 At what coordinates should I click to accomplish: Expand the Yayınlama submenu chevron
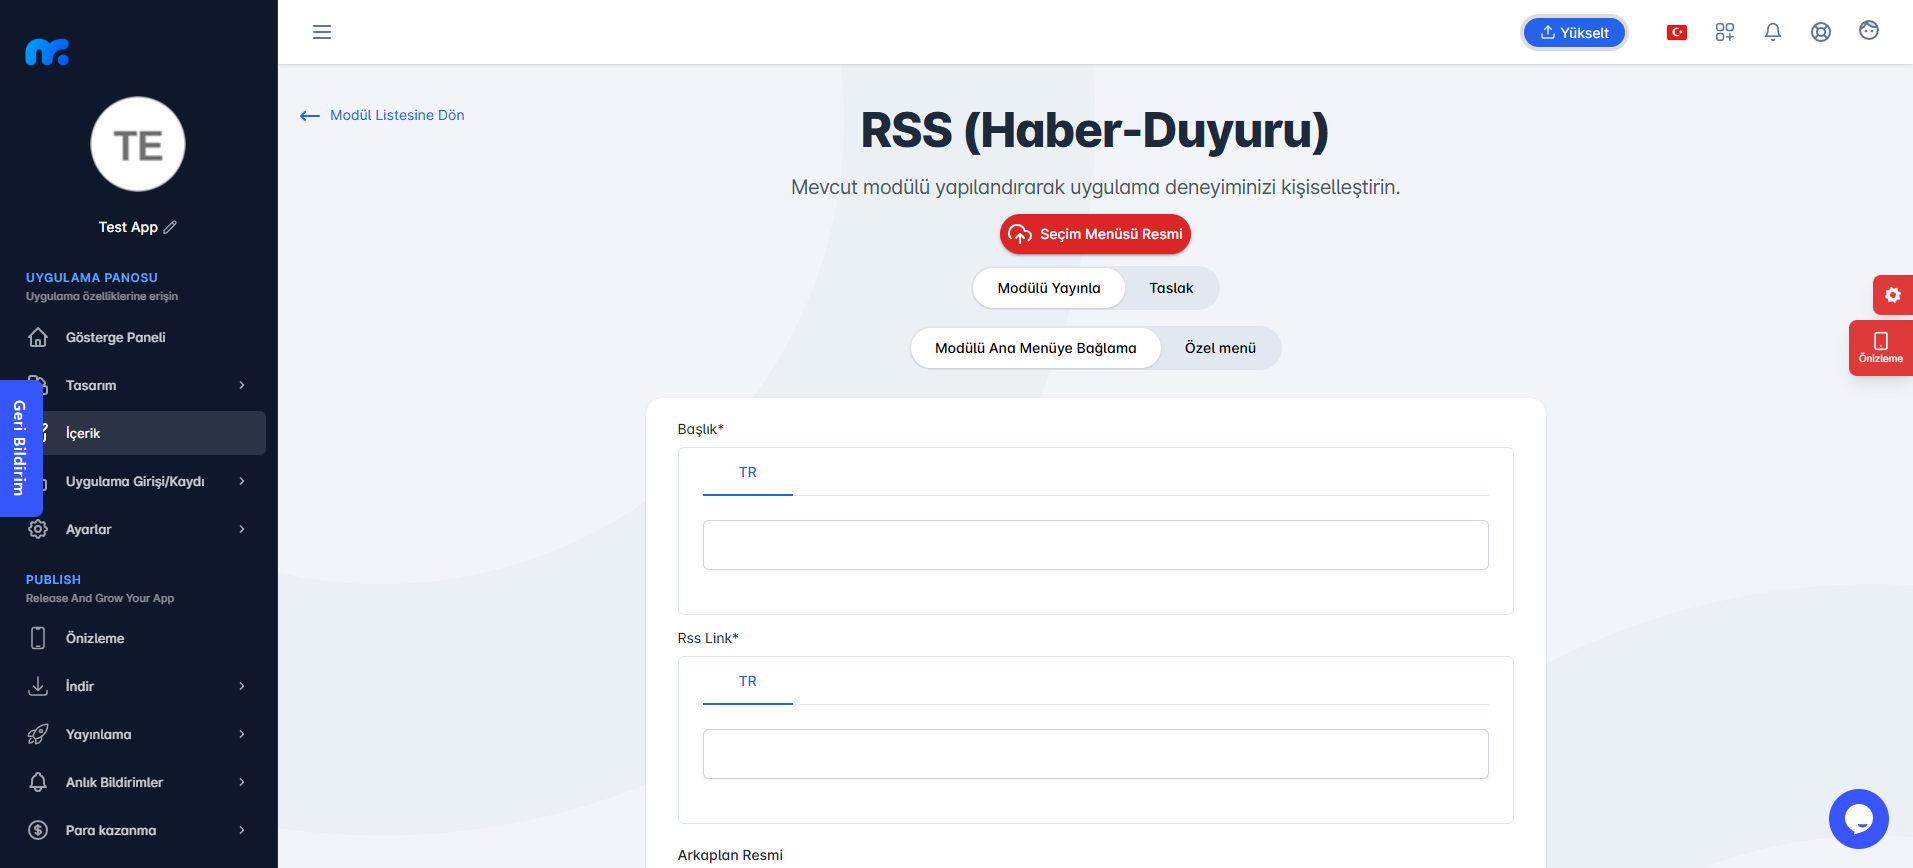(242, 734)
